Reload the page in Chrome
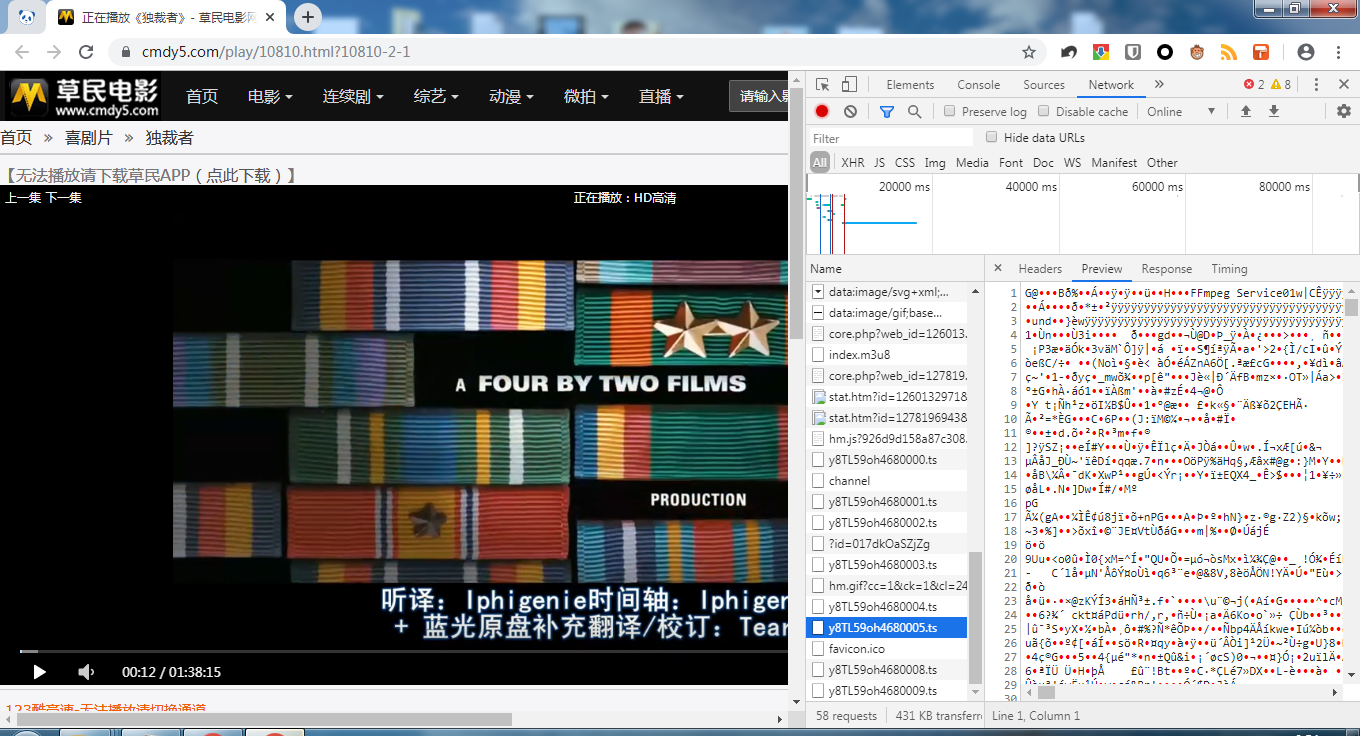This screenshot has width=1360, height=736. [86, 52]
